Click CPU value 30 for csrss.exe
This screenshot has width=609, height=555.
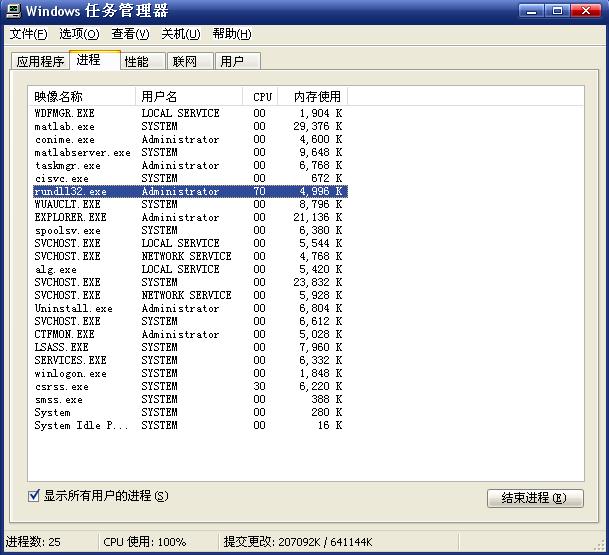pyautogui.click(x=259, y=386)
